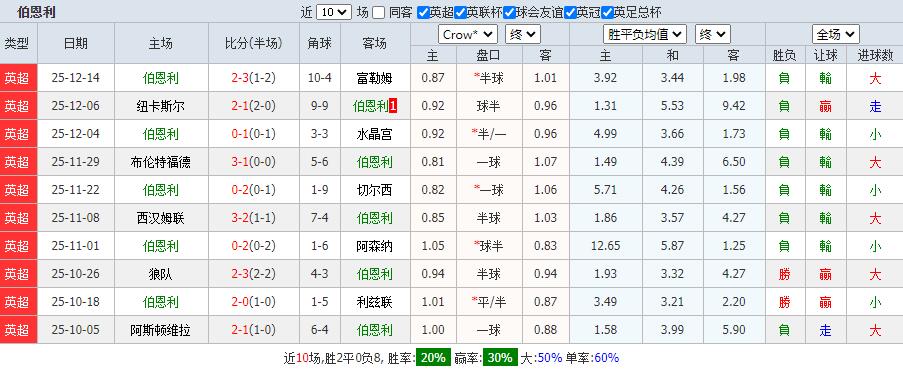
Task: Click the 伯恩利 section title
Action: point(36,12)
